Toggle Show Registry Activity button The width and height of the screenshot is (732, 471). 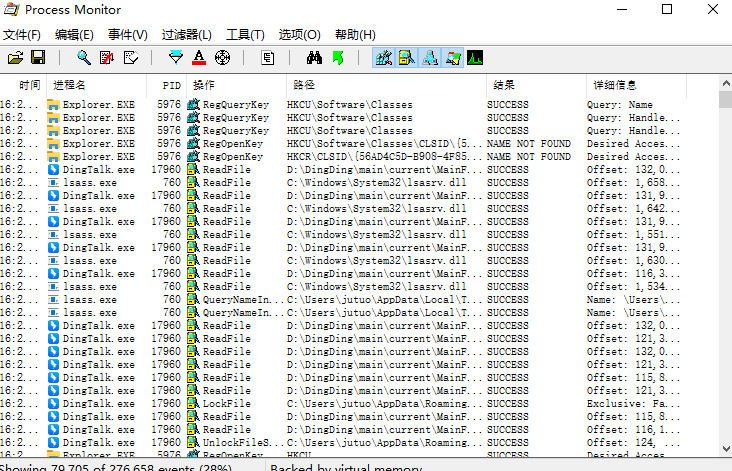pos(384,58)
